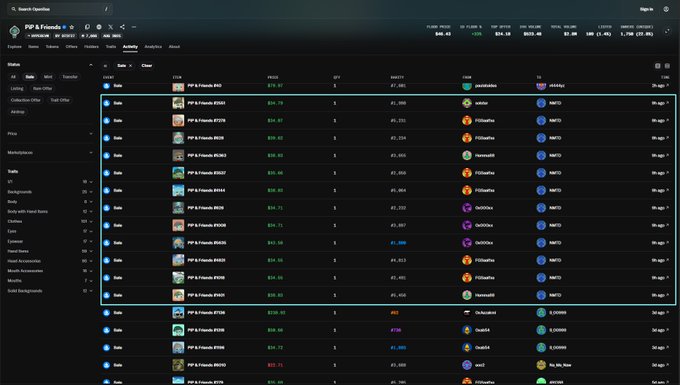This screenshot has width=680, height=385.
Task: Click the PiP & Friends collection avatar
Action: click(x=15, y=31)
